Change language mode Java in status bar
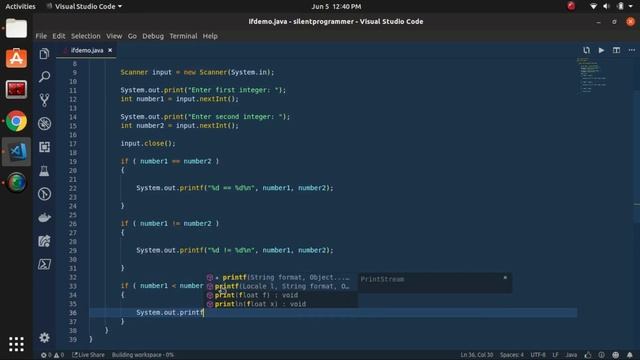 point(571,355)
